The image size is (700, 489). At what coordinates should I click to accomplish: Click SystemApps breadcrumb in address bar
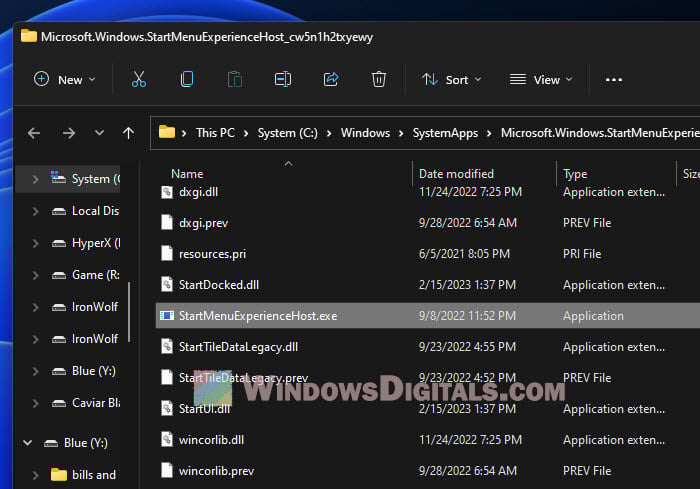click(x=445, y=133)
